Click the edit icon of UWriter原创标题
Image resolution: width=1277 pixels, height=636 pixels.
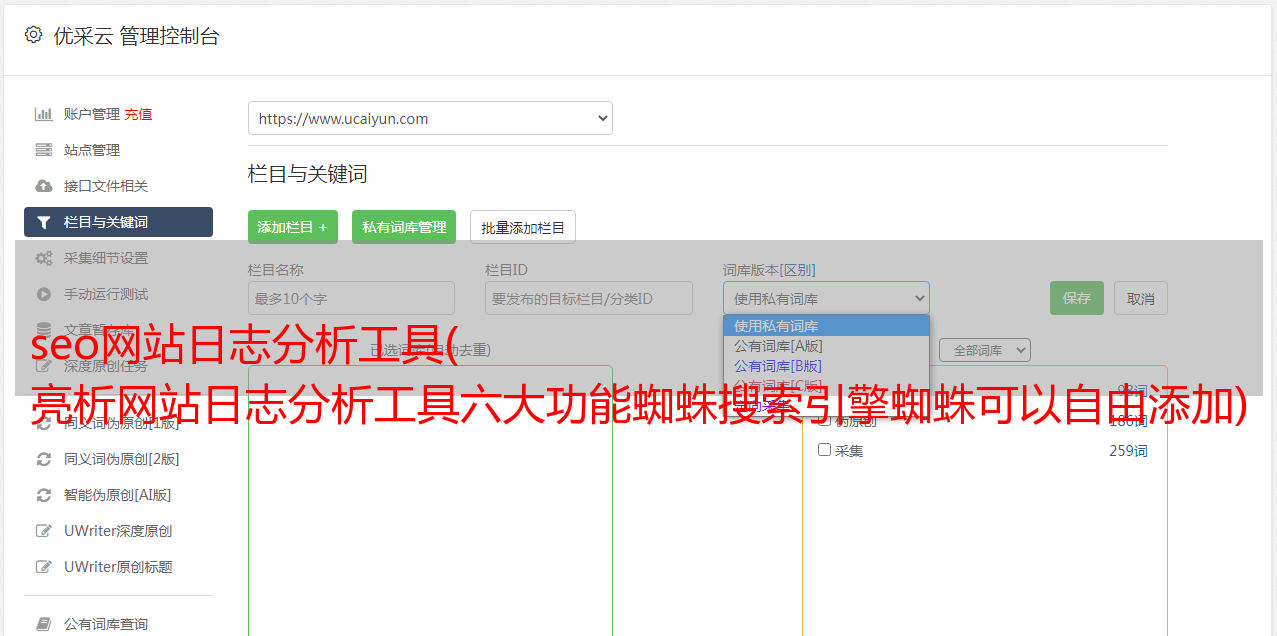point(44,567)
